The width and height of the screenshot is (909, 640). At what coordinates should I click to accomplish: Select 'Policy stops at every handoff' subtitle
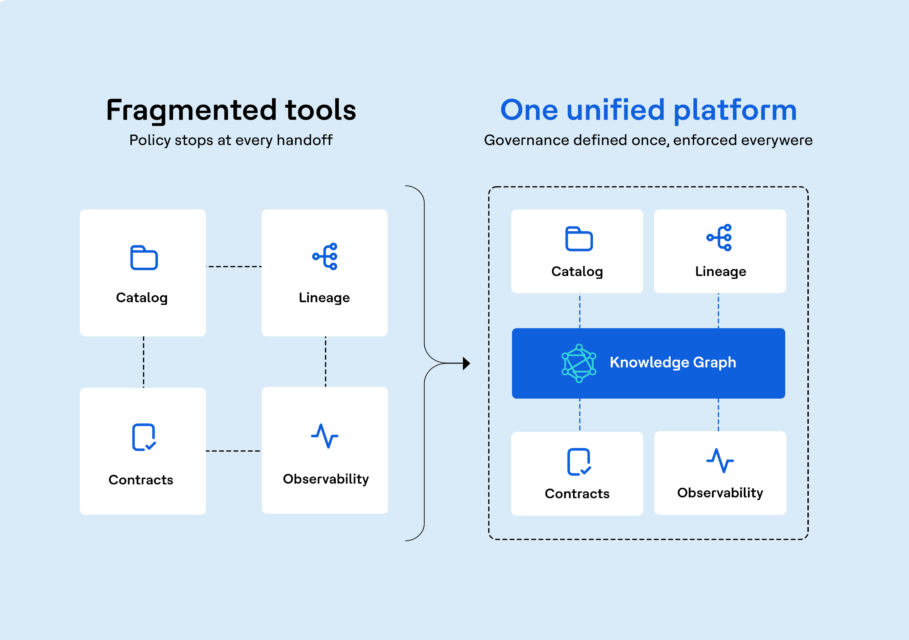[231, 140]
